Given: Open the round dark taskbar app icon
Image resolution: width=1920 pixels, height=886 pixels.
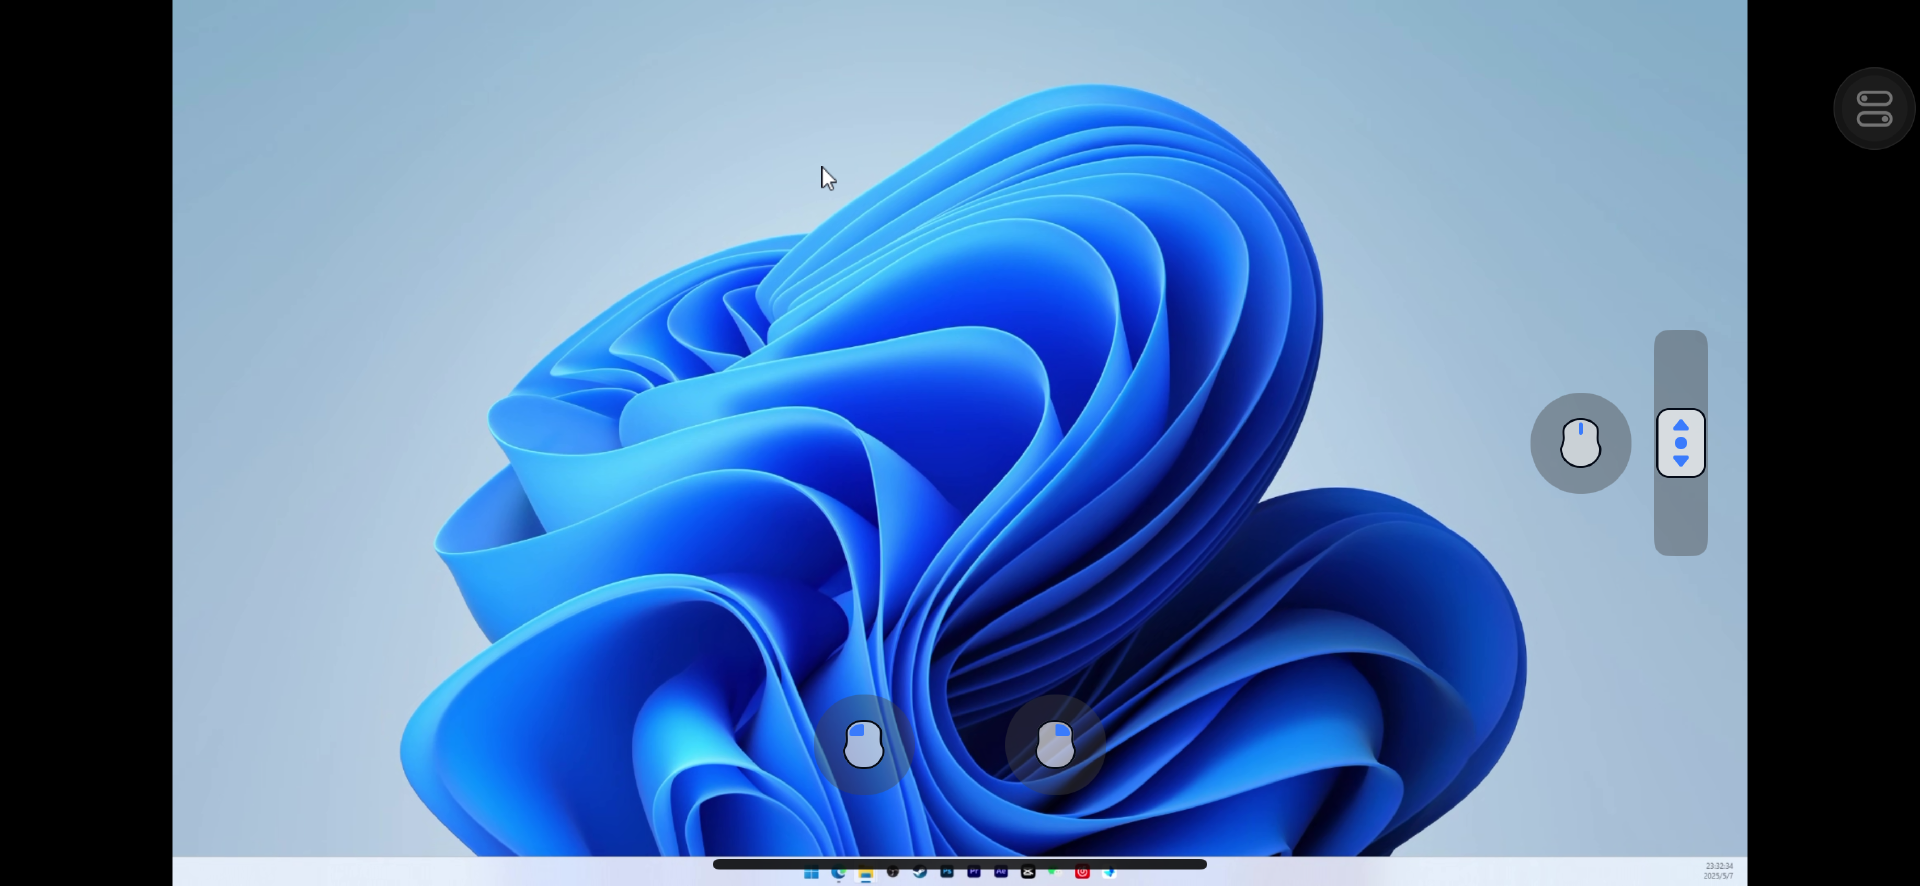Looking at the screenshot, I should tap(892, 872).
